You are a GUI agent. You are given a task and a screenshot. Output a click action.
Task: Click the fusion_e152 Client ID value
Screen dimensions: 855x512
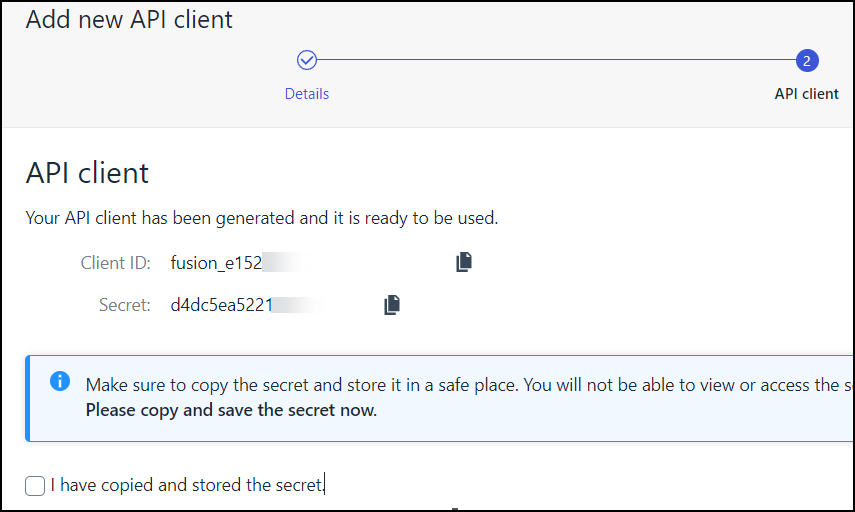(215, 263)
